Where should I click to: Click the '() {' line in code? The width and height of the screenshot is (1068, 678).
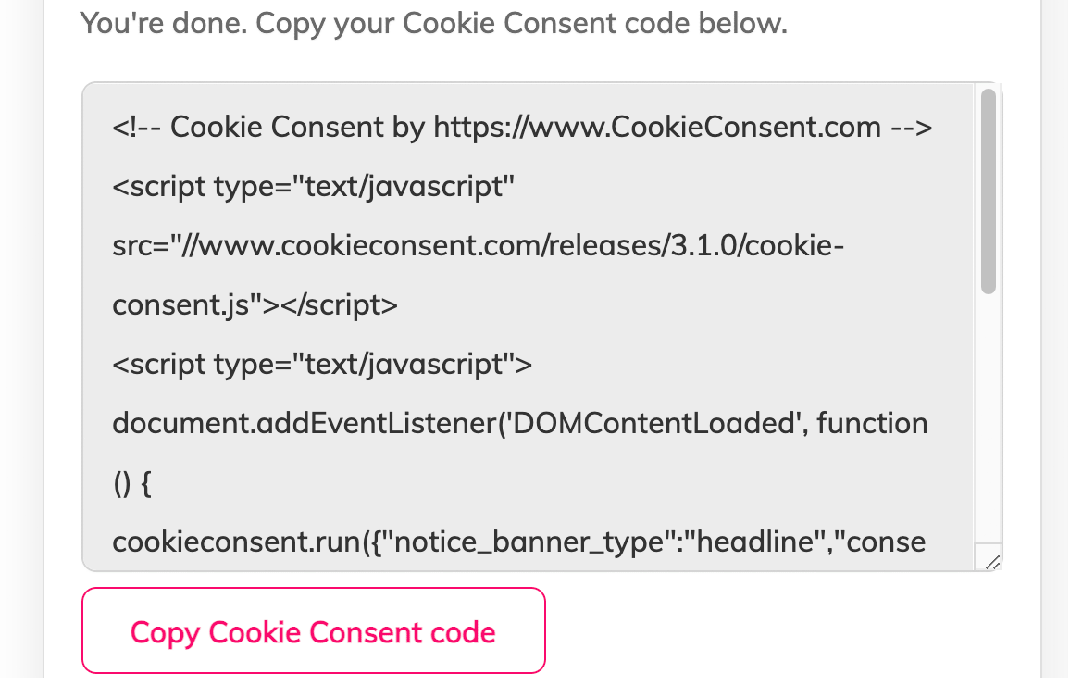tap(133, 483)
